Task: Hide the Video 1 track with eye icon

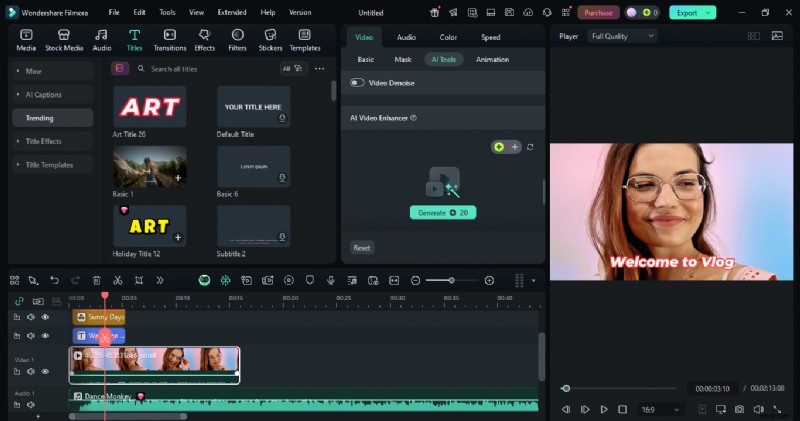Action: 45,371
